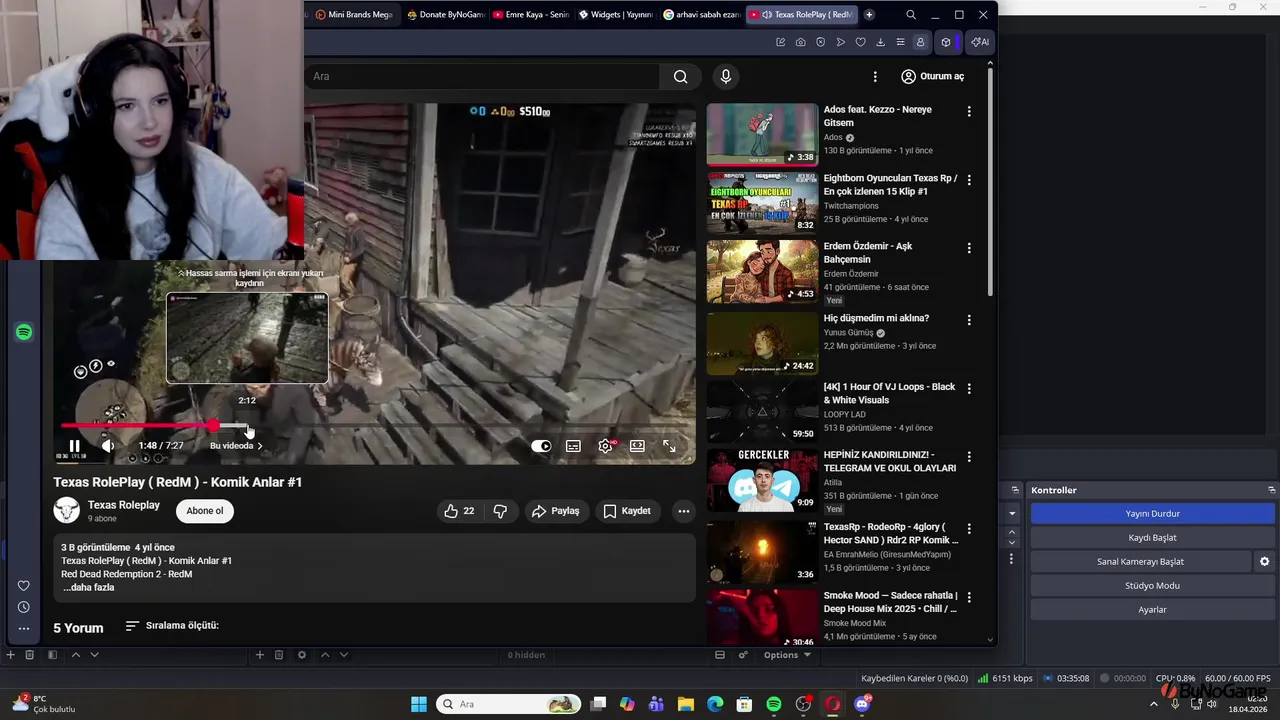Open OBS Ayarlar settings button
The height and width of the screenshot is (720, 1280).
tap(1153, 609)
